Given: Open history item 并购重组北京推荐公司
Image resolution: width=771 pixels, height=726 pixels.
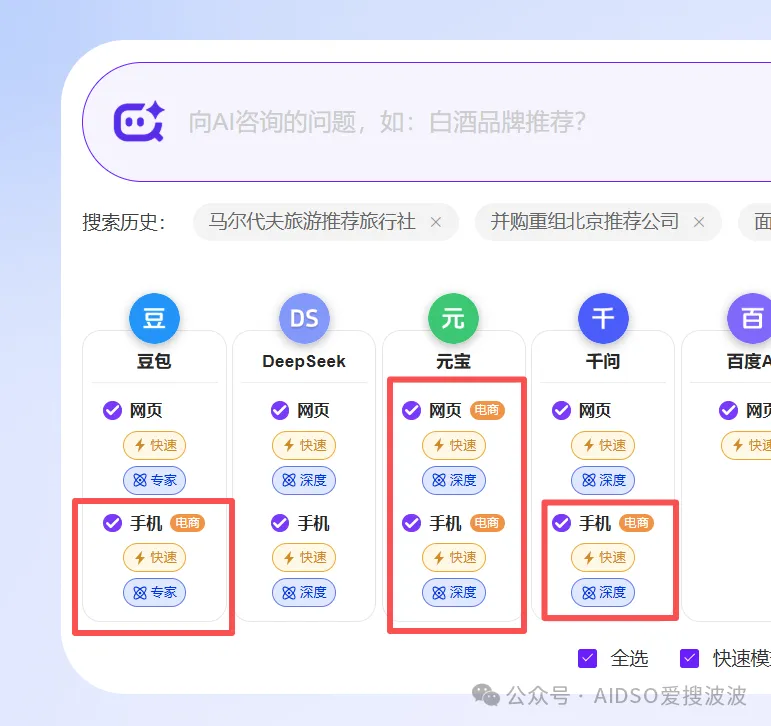Looking at the screenshot, I should tap(584, 222).
